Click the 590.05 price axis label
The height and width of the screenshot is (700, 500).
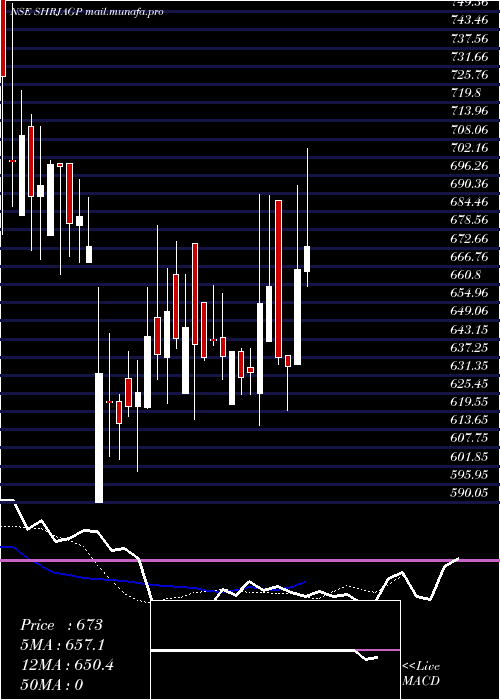click(x=470, y=493)
